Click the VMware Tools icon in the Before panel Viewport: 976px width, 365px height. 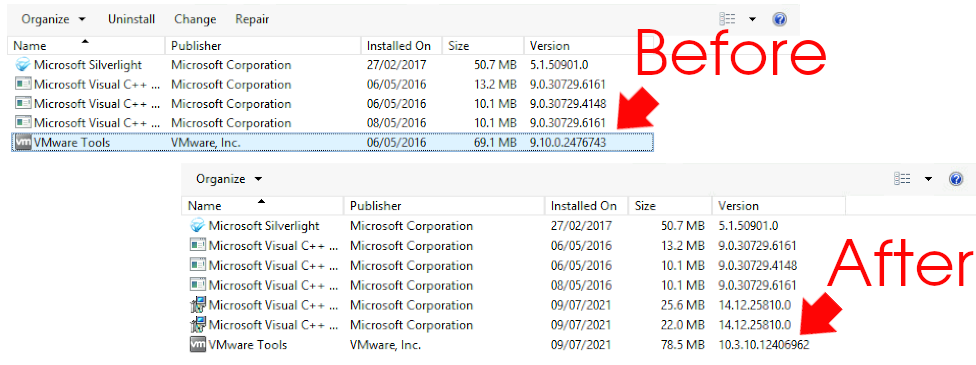click(x=23, y=143)
